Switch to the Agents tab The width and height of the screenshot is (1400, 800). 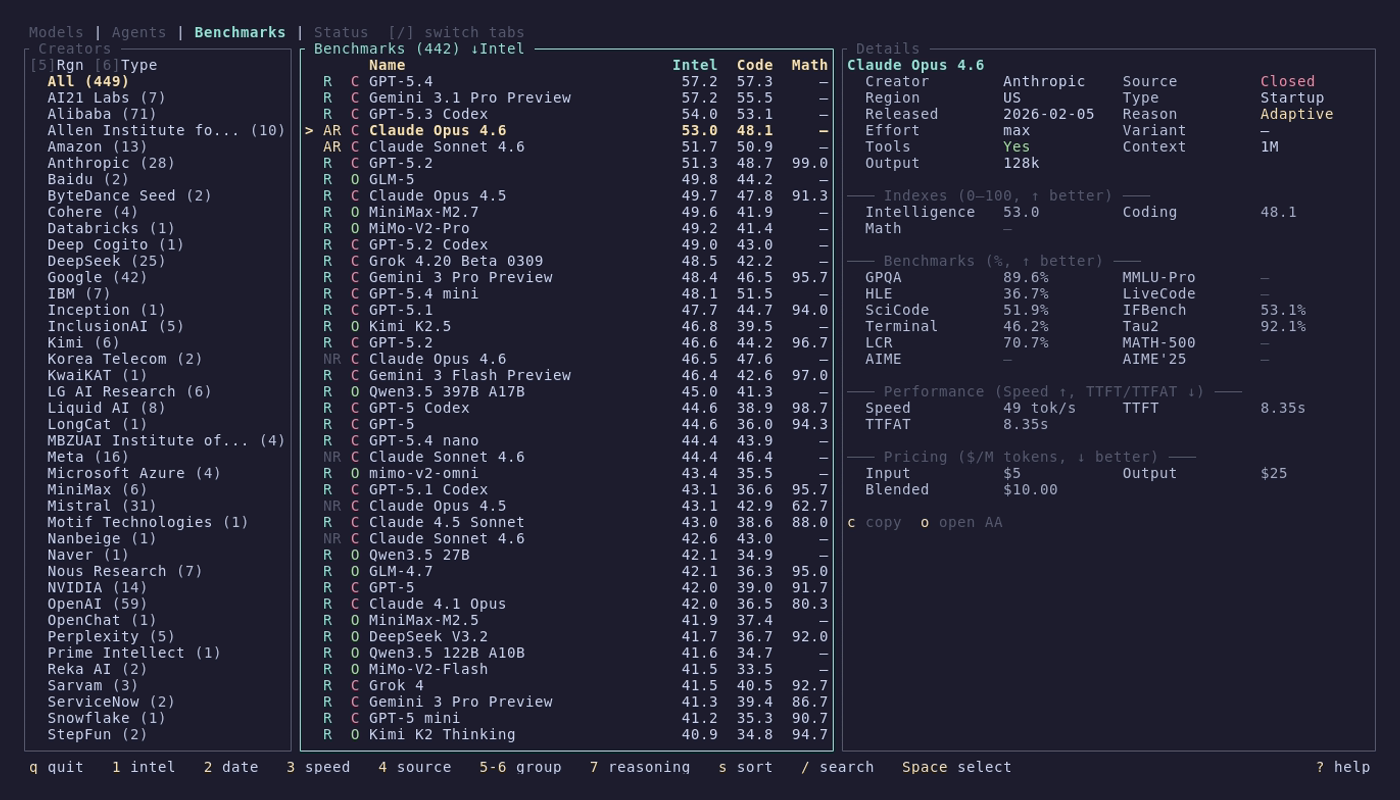[x=139, y=32]
